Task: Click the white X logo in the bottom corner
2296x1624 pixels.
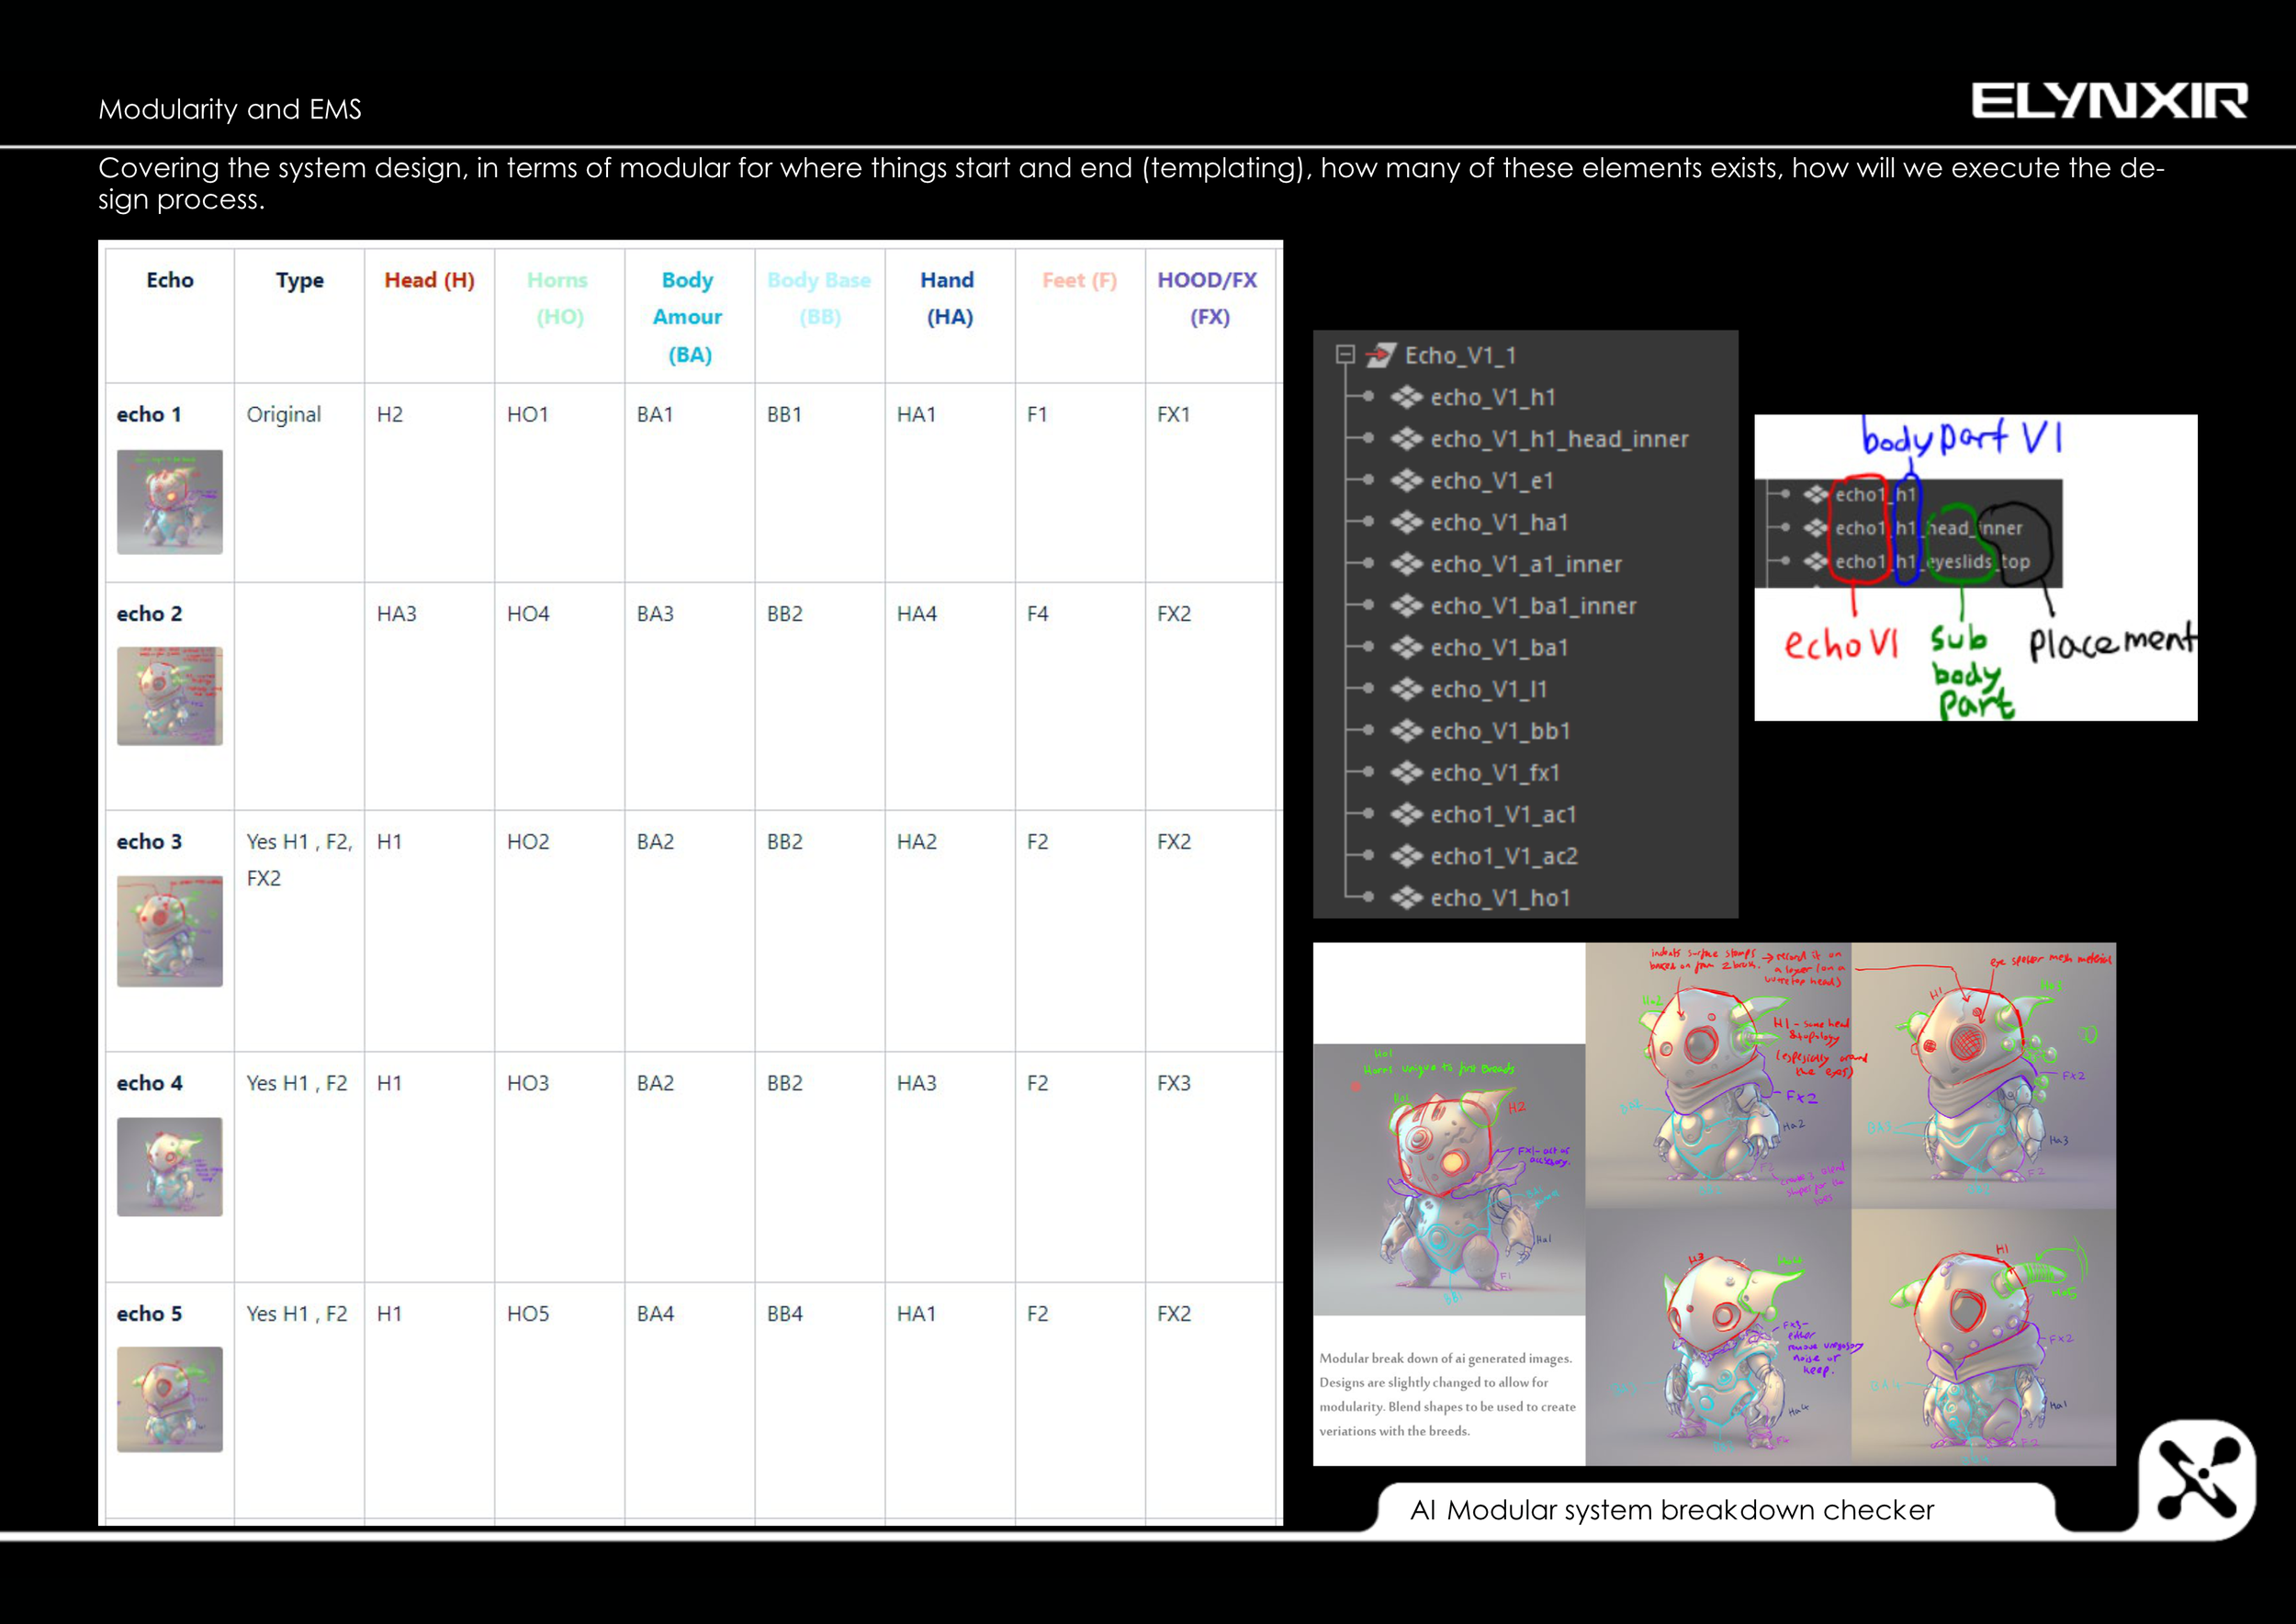Action: (2197, 1478)
